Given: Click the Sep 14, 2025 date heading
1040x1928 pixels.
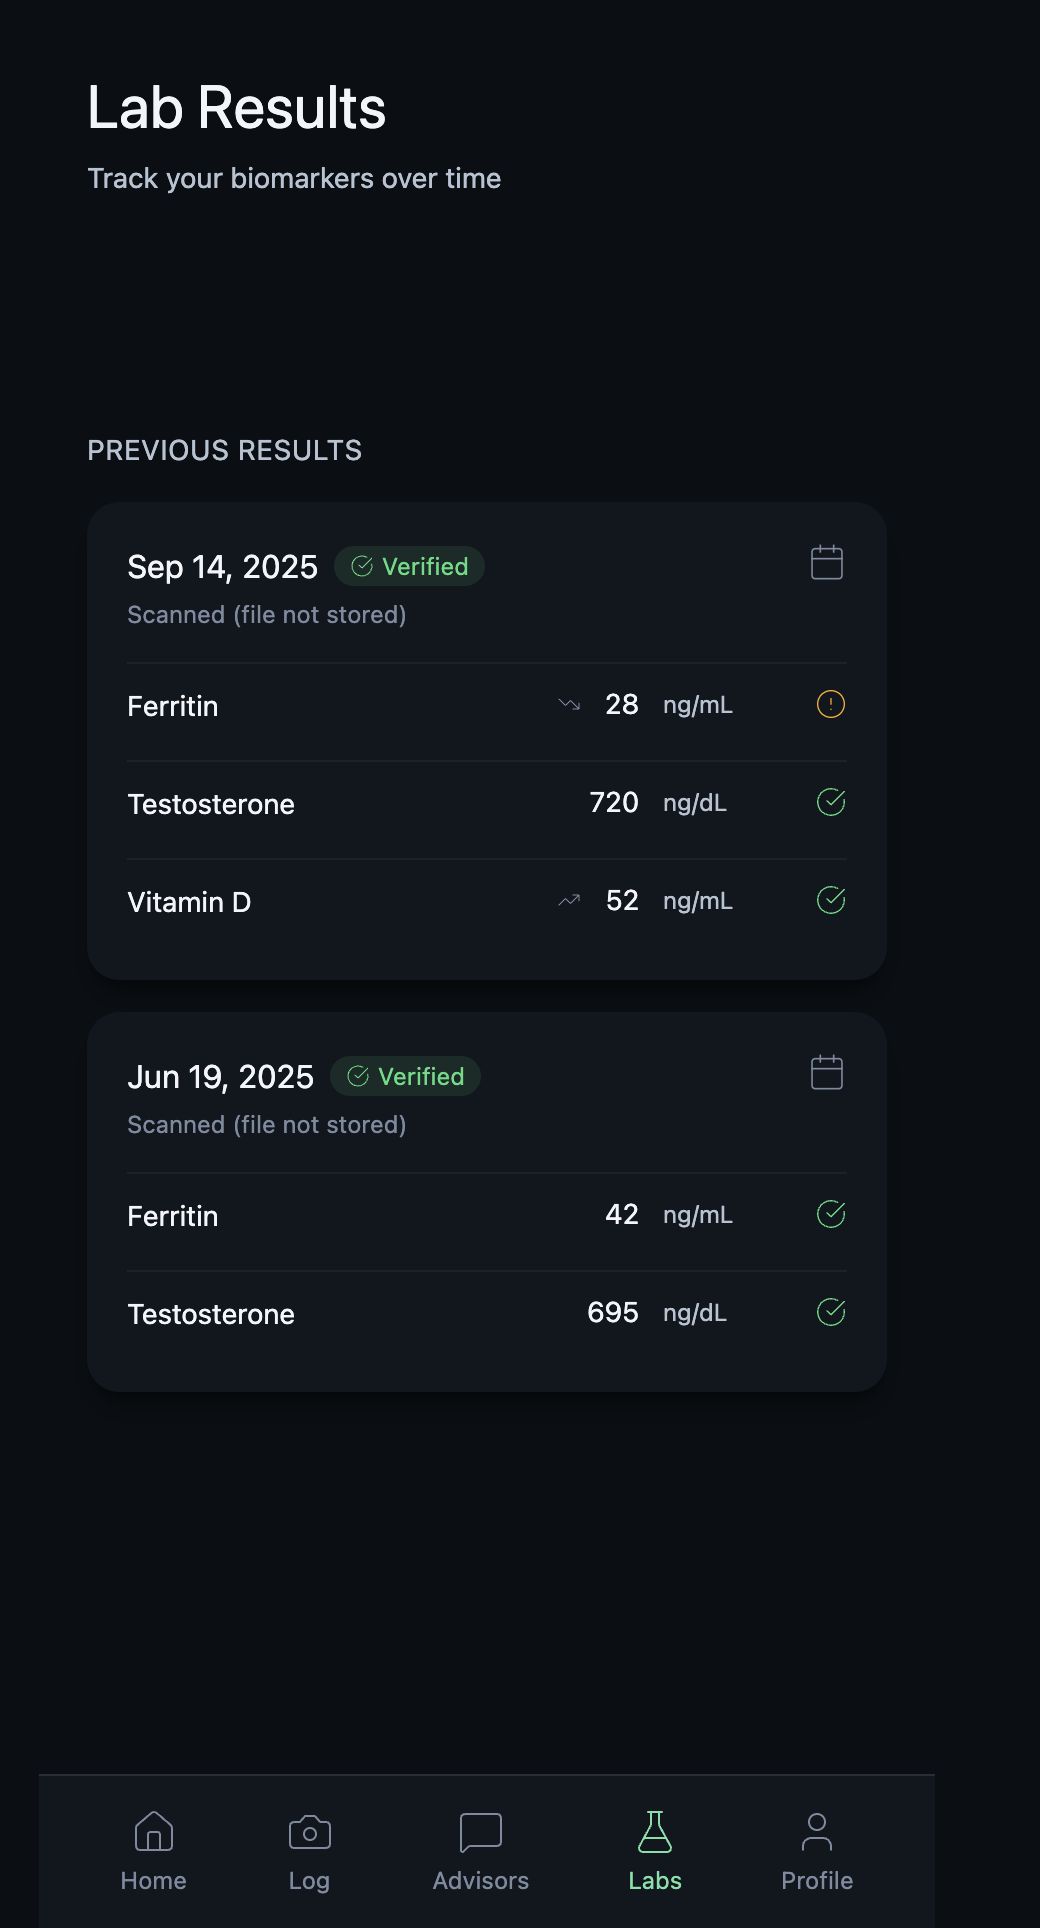Looking at the screenshot, I should (x=222, y=567).
